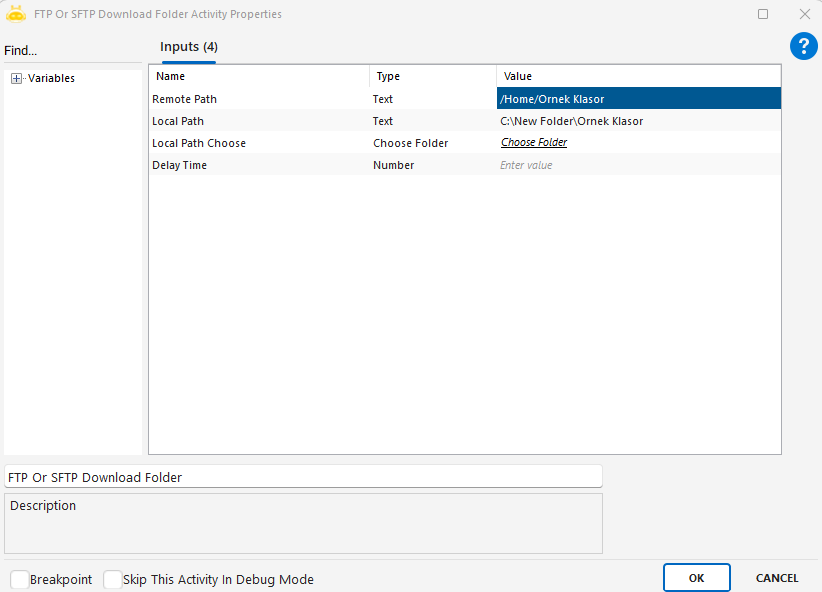Maximize the properties dialog window
Image resolution: width=822 pixels, height=592 pixels.
pos(763,14)
